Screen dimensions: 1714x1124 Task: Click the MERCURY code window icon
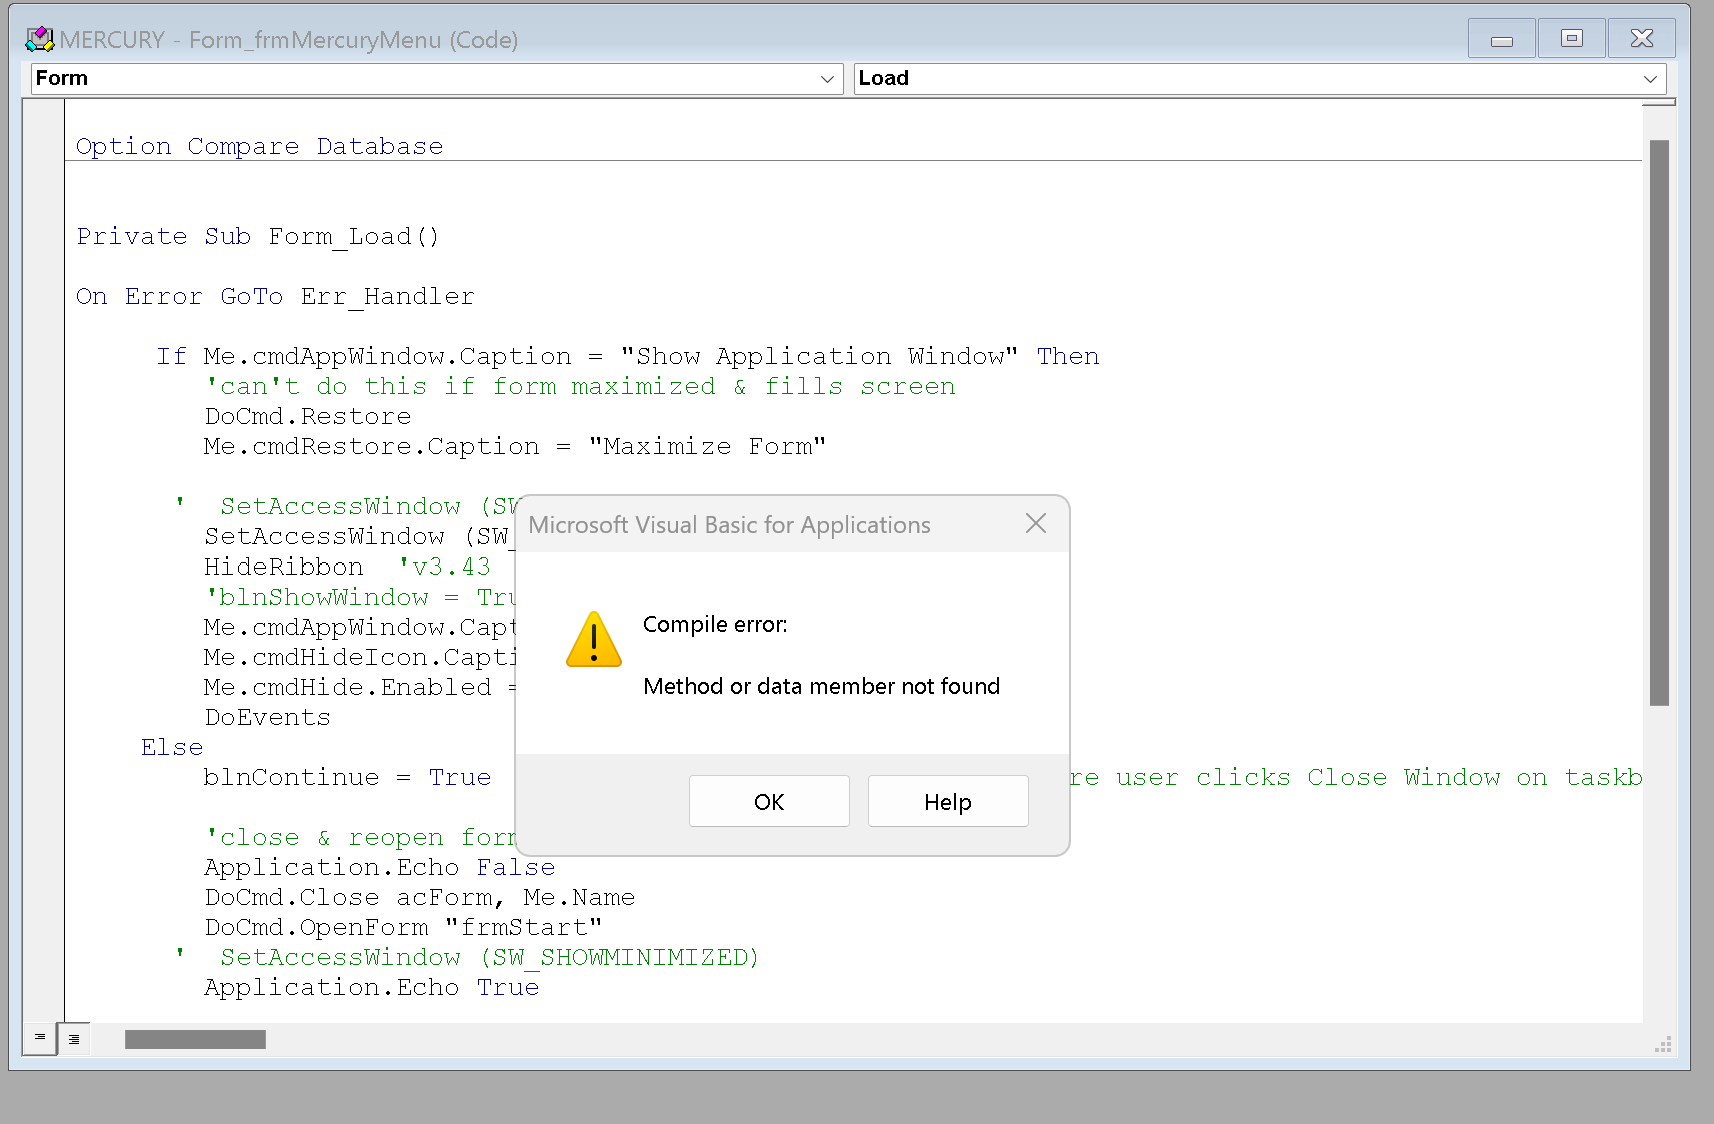tap(39, 39)
